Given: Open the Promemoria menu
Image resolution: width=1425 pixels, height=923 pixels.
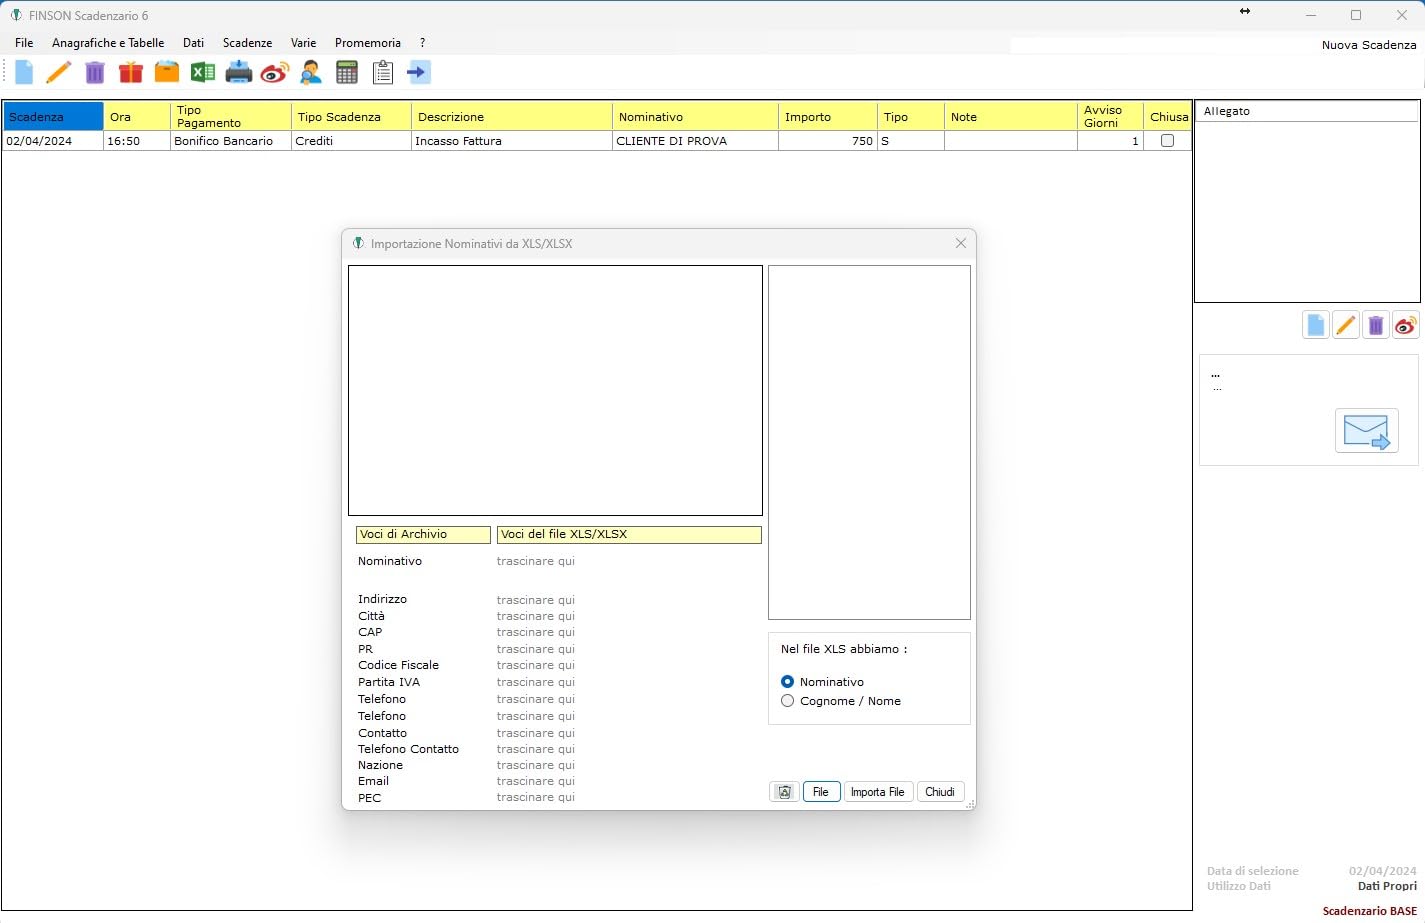Looking at the screenshot, I should point(368,43).
